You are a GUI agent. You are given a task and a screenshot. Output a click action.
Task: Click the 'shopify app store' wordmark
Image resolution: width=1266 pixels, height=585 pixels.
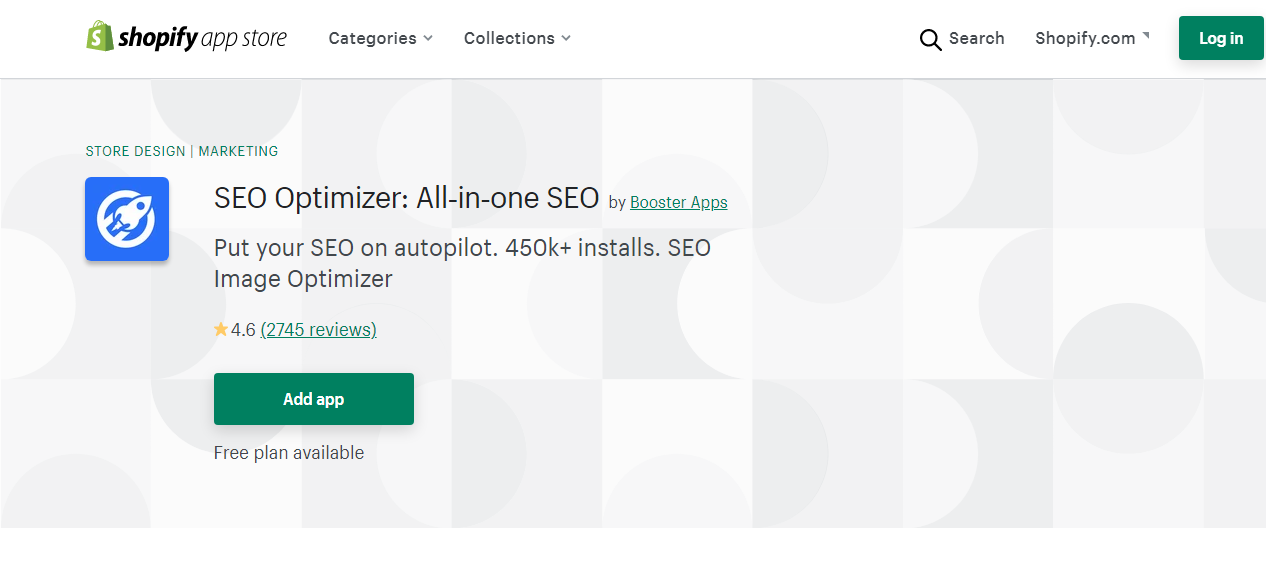[x=202, y=38]
